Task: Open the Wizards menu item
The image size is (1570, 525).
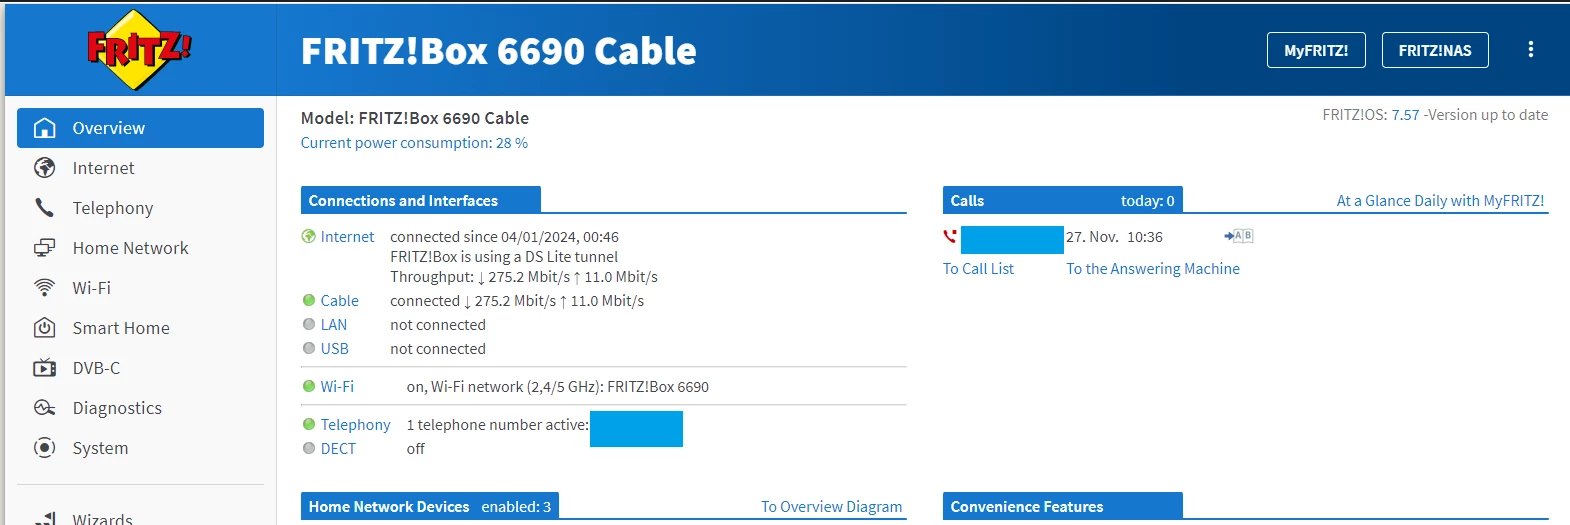Action: (x=102, y=518)
